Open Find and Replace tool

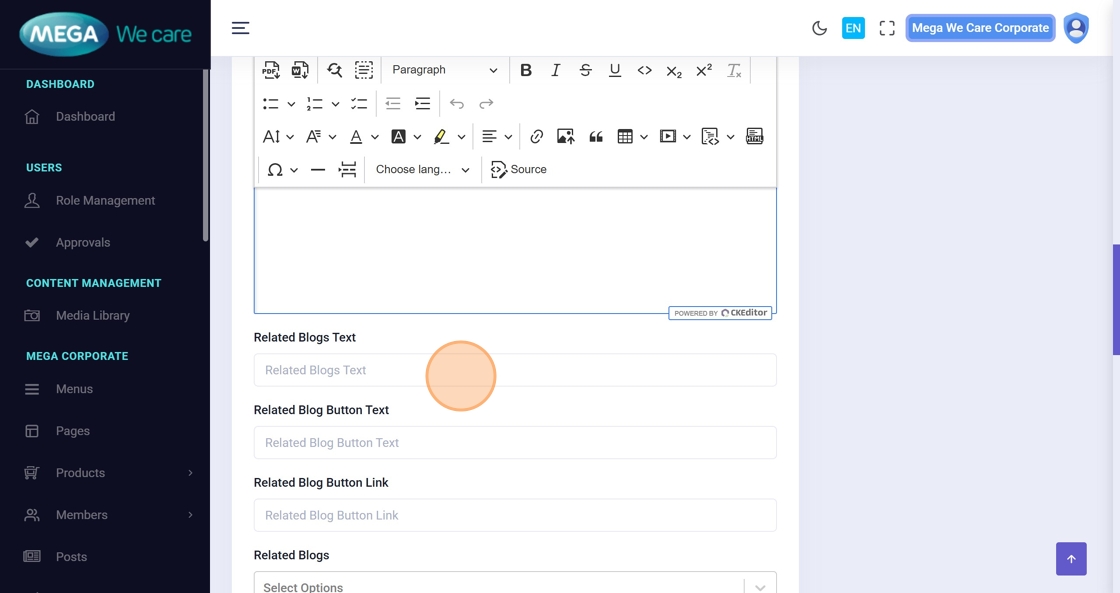point(334,70)
